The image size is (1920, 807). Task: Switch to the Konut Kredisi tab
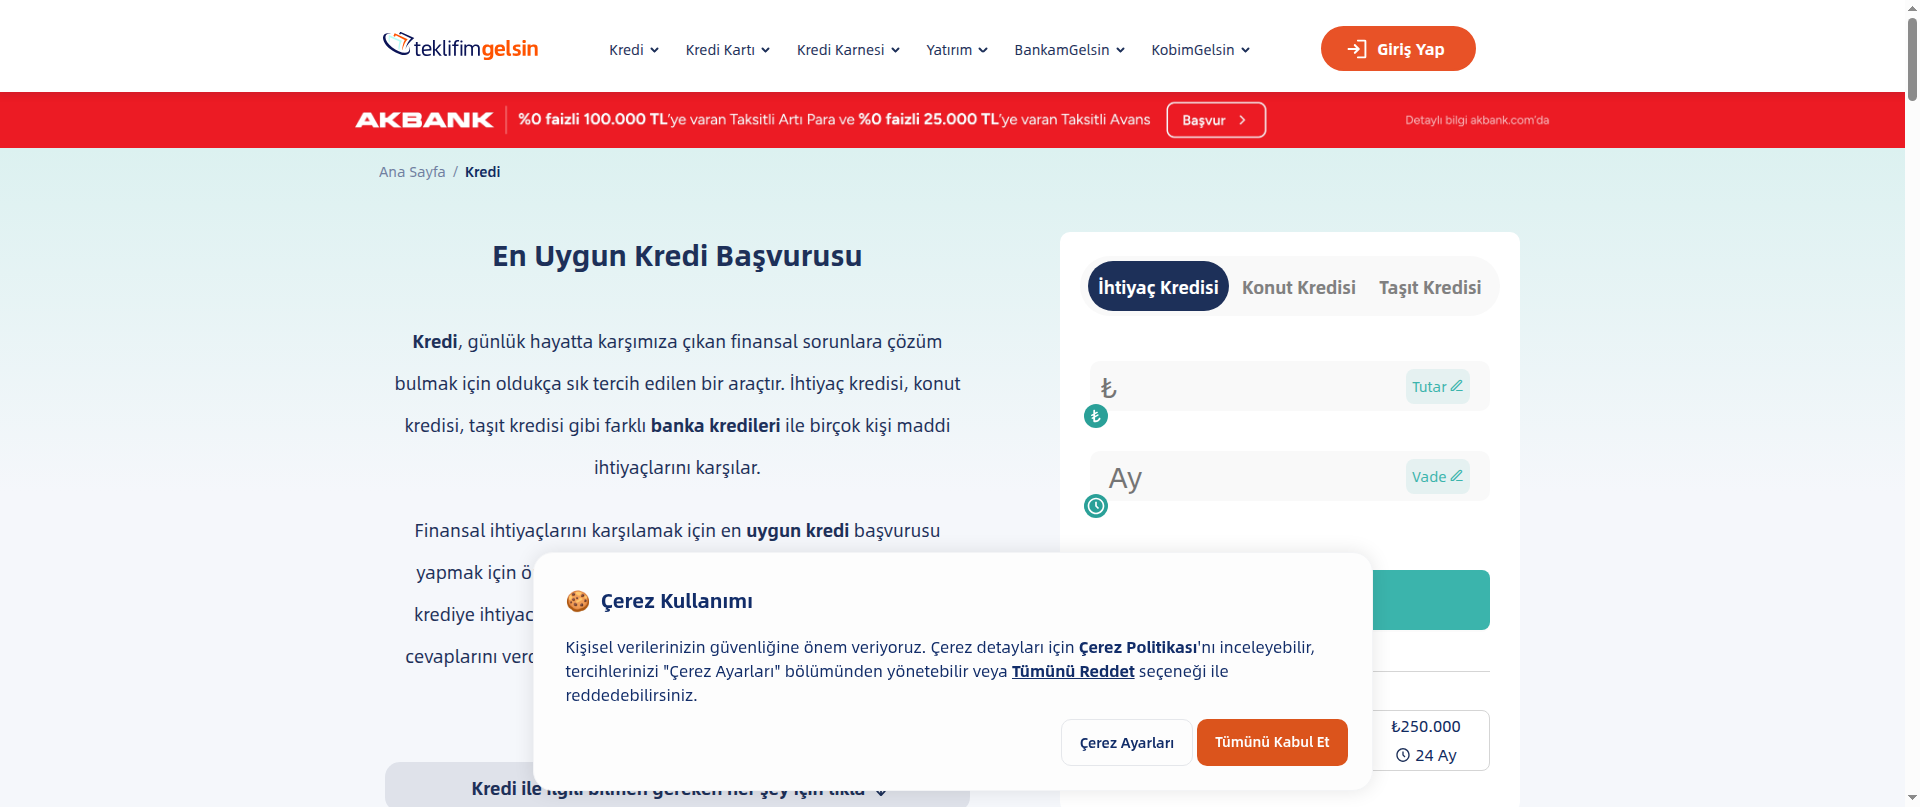(x=1299, y=287)
